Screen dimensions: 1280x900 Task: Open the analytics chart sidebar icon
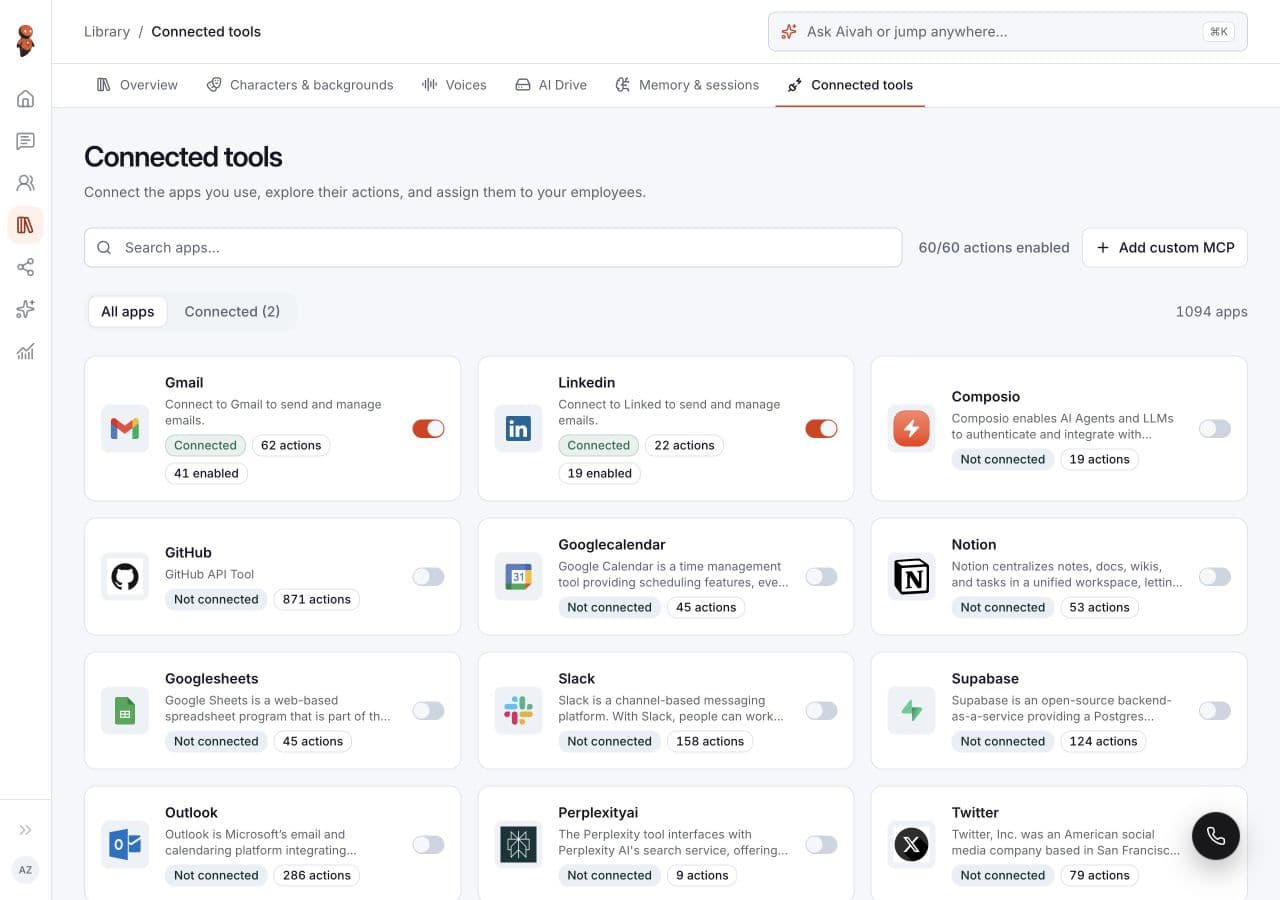(26, 351)
